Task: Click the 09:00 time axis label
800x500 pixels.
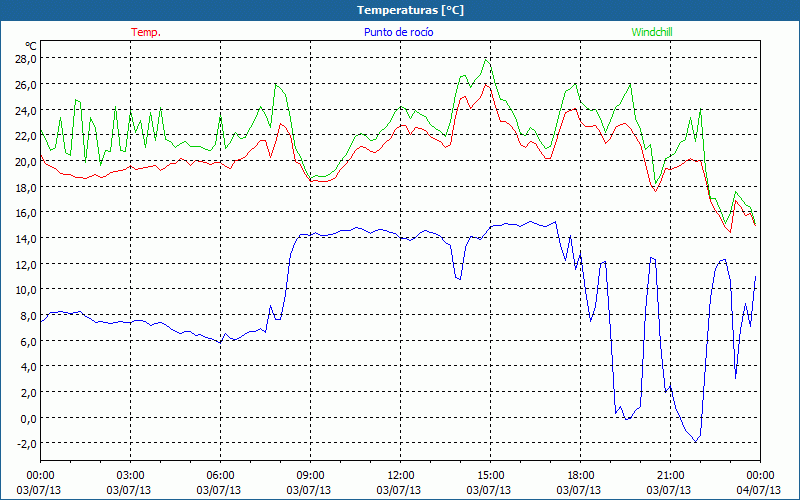Action: (310, 475)
